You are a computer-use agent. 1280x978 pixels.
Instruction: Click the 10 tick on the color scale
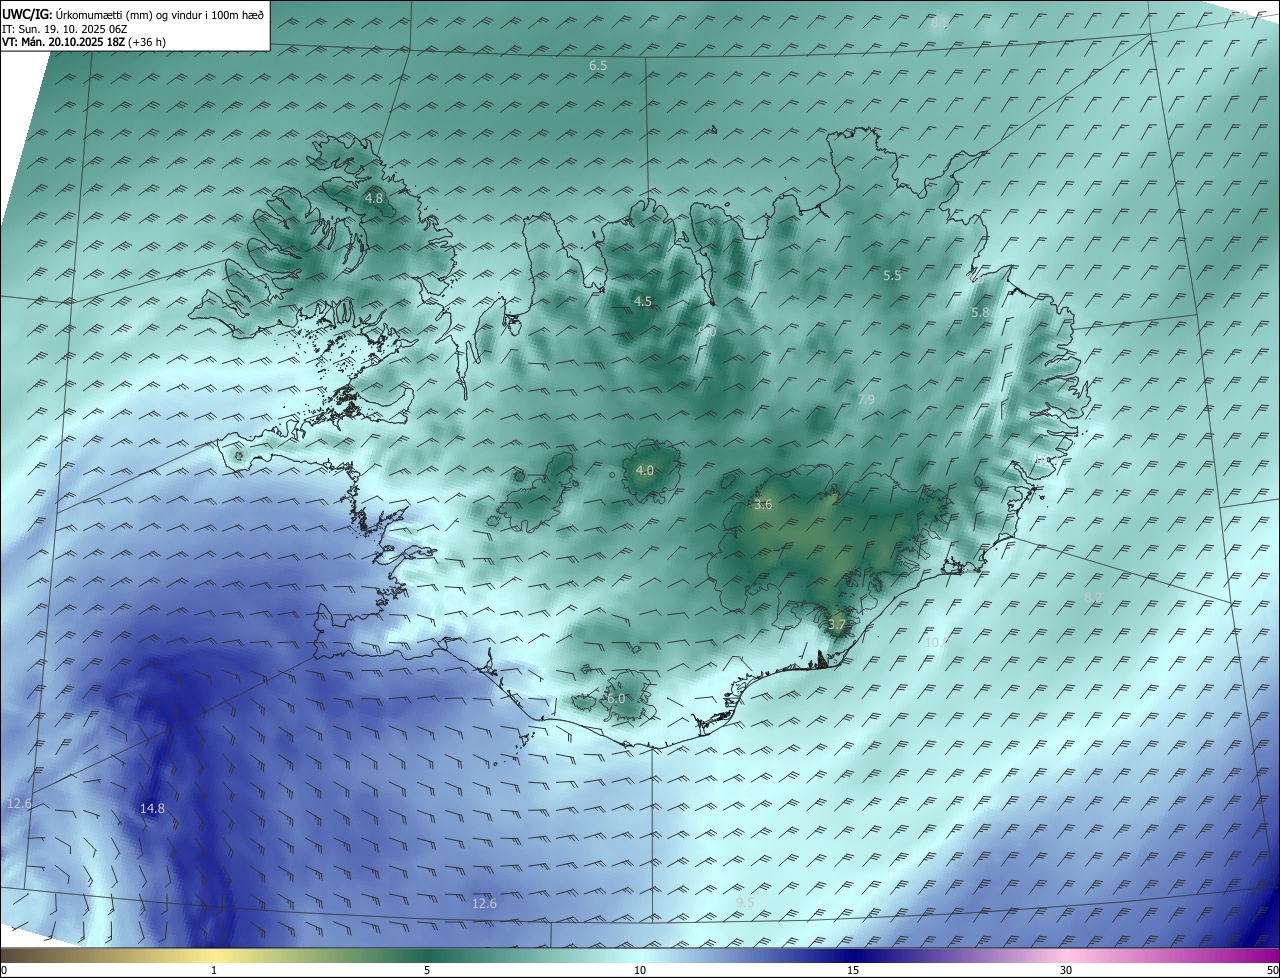(640, 970)
